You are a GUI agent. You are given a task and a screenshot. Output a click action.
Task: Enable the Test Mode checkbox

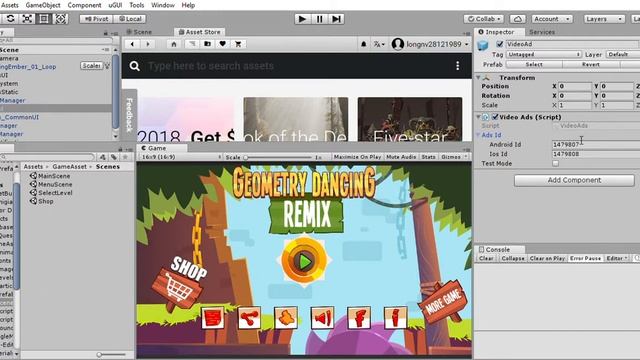[556, 163]
